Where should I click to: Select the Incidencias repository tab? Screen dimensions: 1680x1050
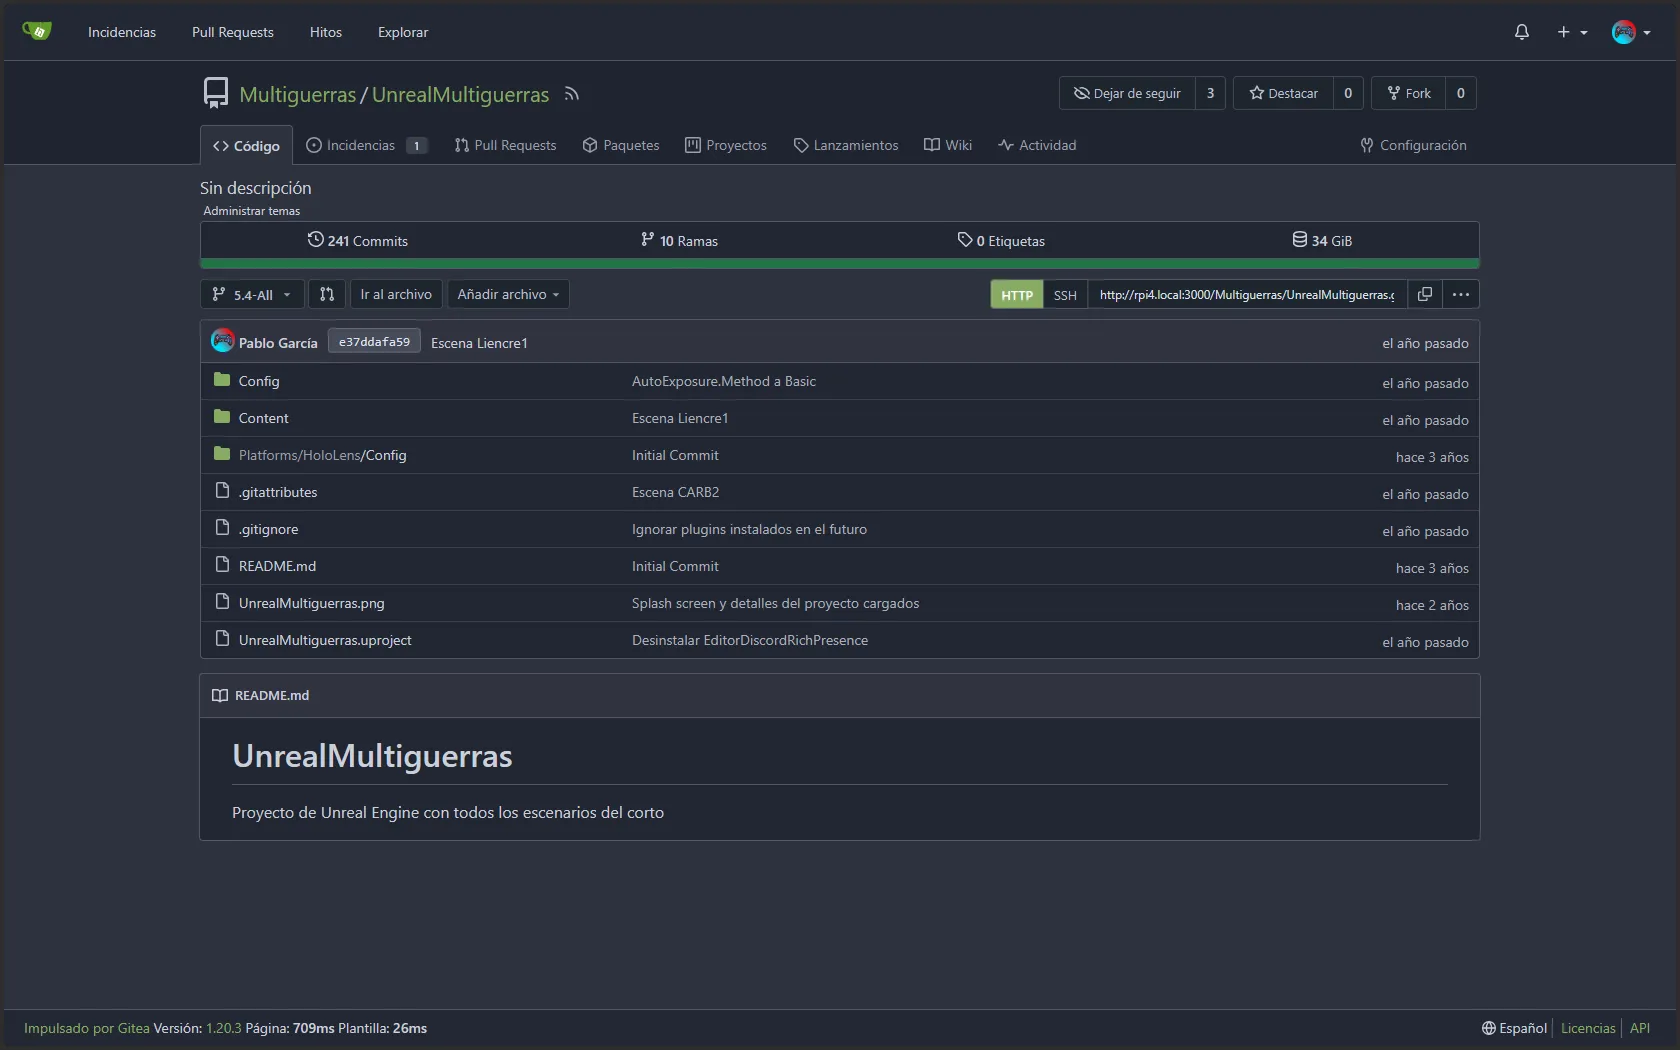coord(367,145)
